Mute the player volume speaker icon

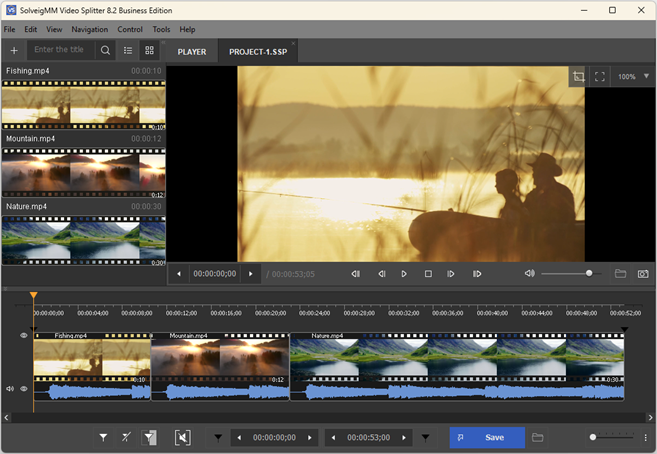pyautogui.click(x=530, y=273)
